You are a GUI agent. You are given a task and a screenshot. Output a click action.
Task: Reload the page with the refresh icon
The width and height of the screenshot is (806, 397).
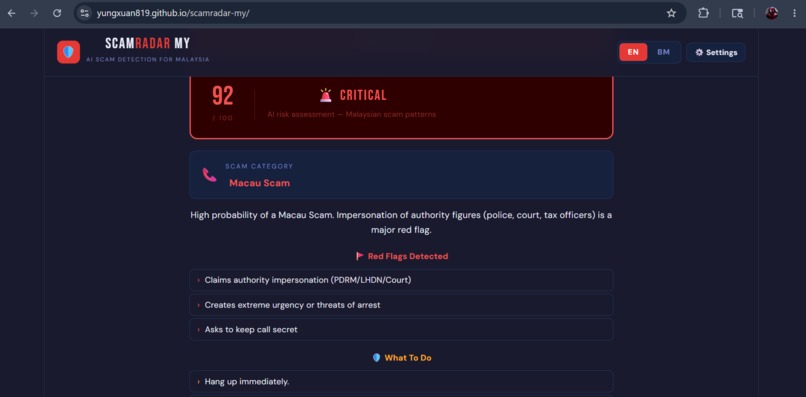click(x=57, y=13)
